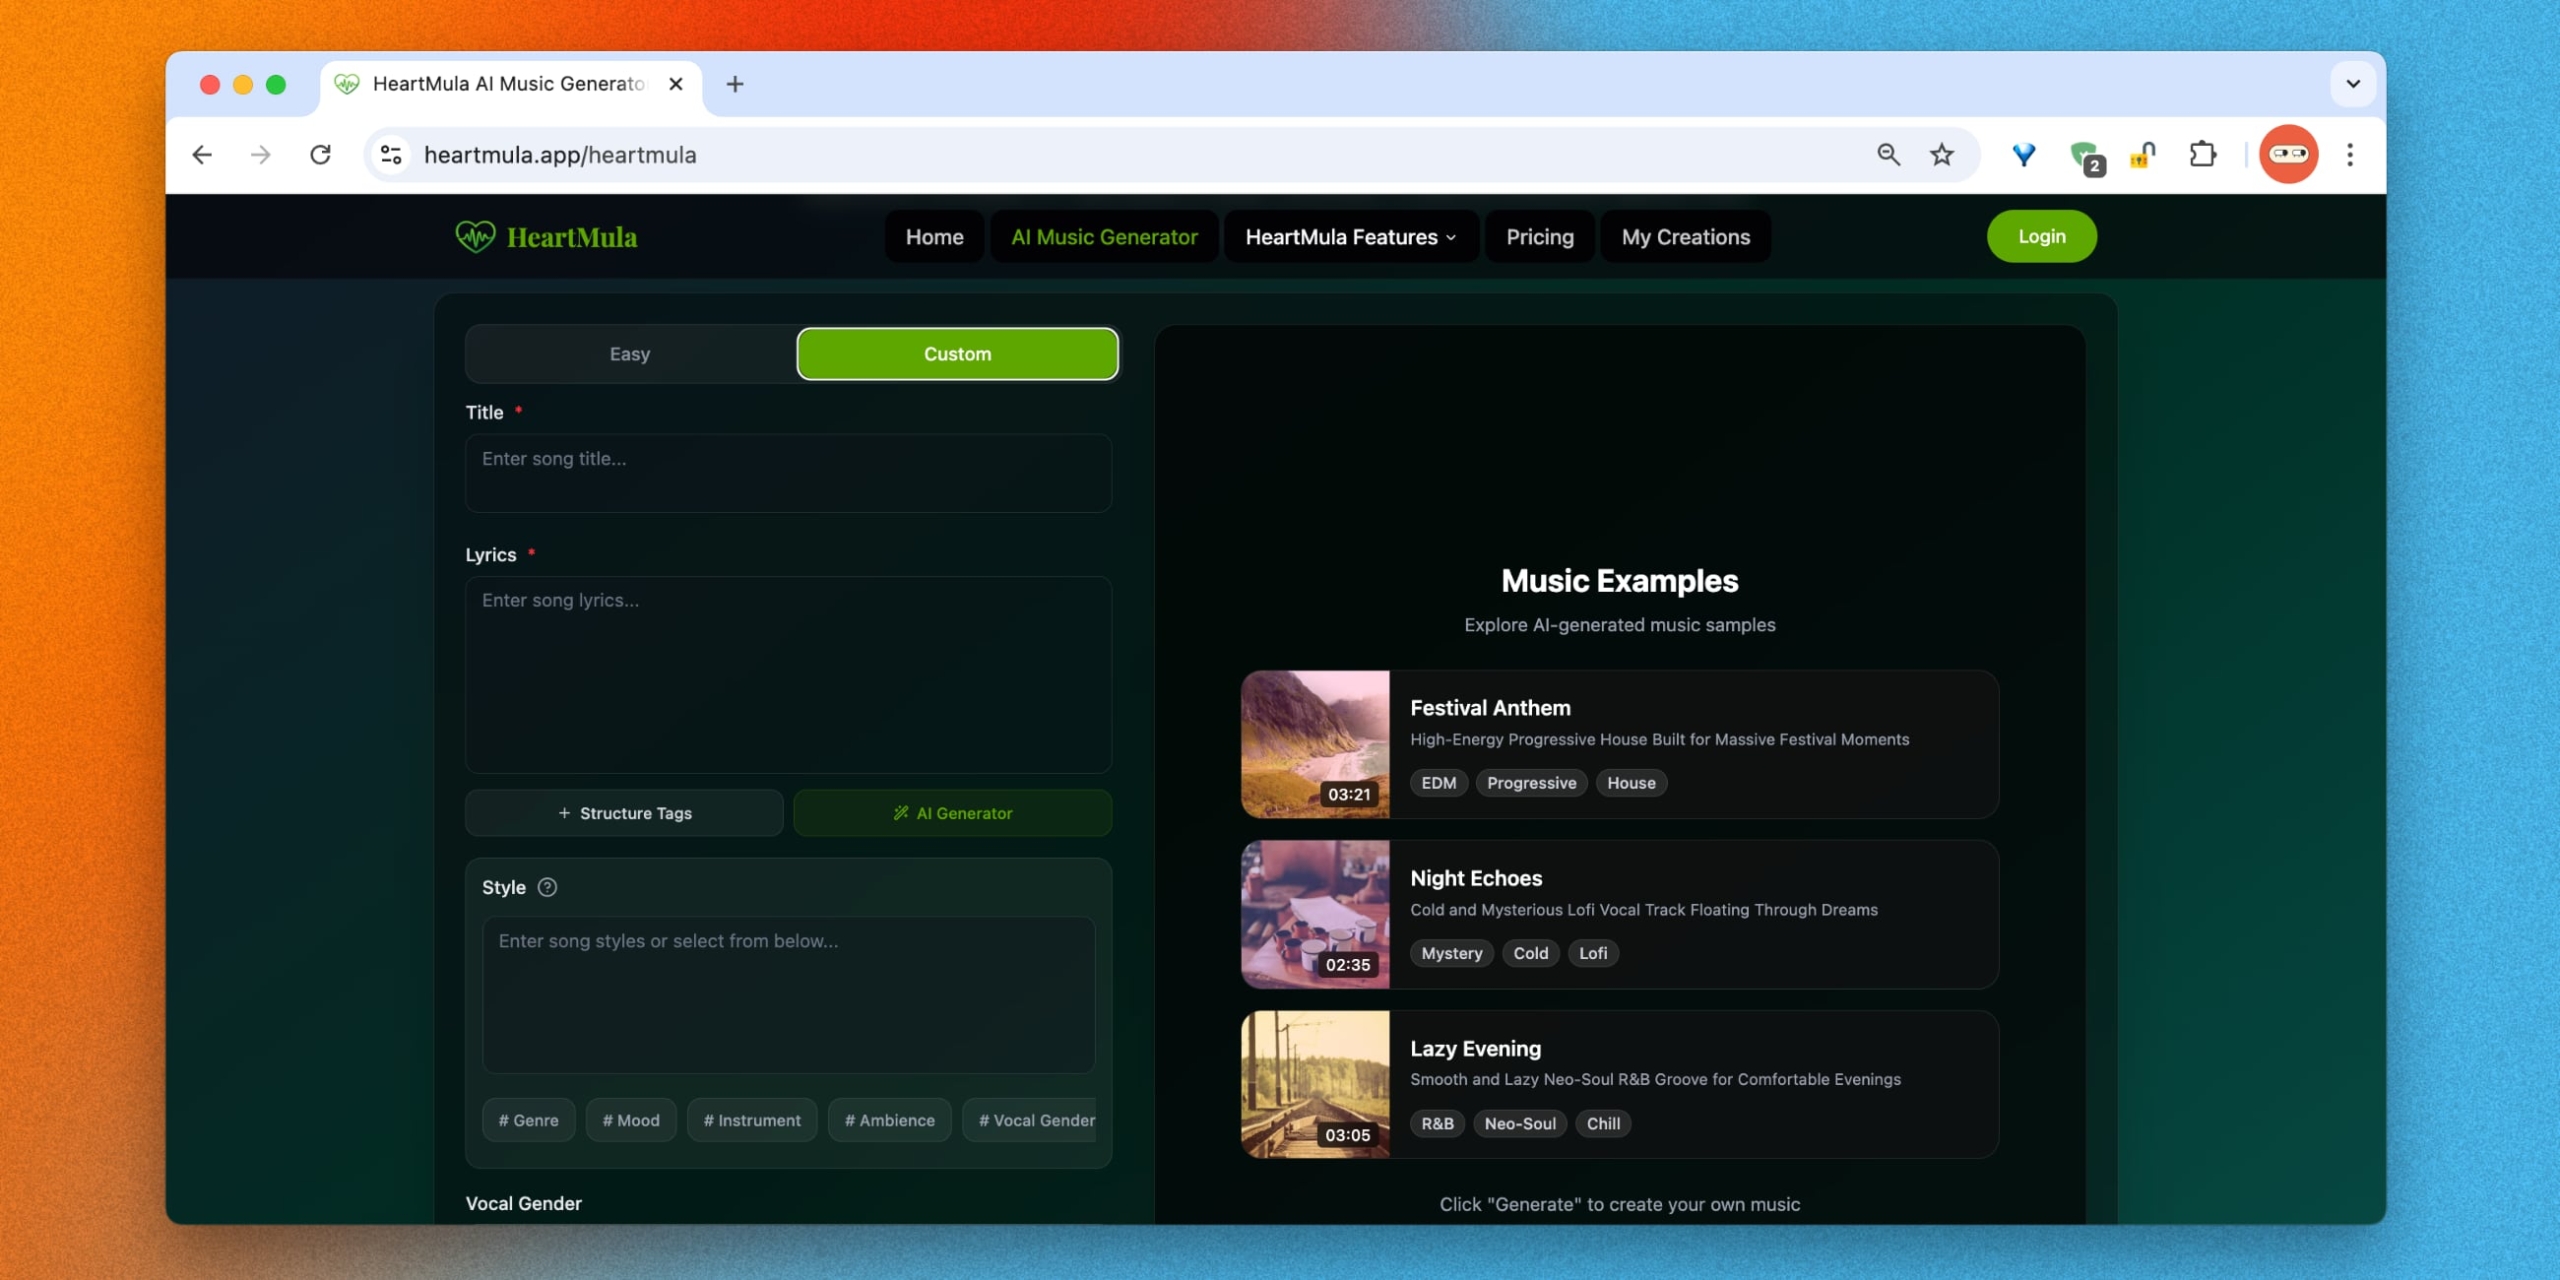This screenshot has width=2560, height=1280.
Task: Open Chrome's three-dot menu
Action: [x=2350, y=155]
